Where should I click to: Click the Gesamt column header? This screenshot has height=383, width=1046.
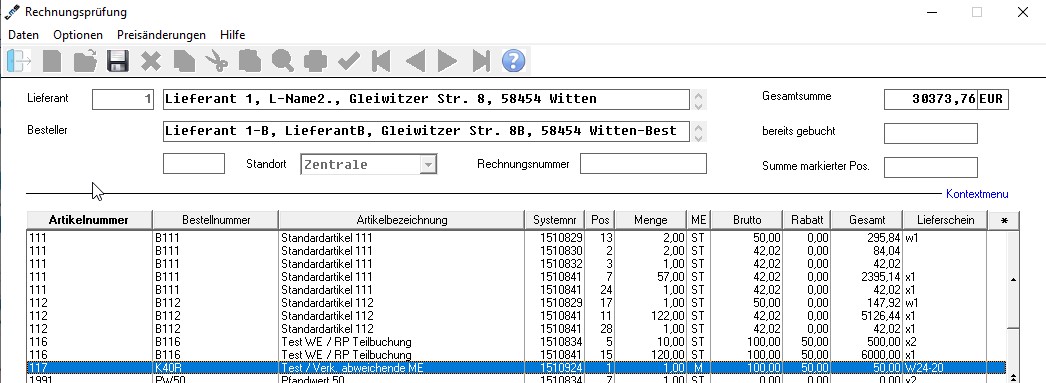tap(867, 220)
